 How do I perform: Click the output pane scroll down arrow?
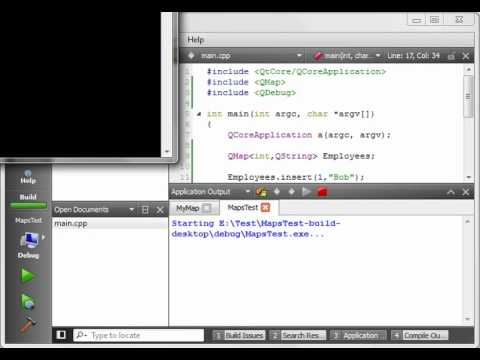pyautogui.click(x=468, y=319)
